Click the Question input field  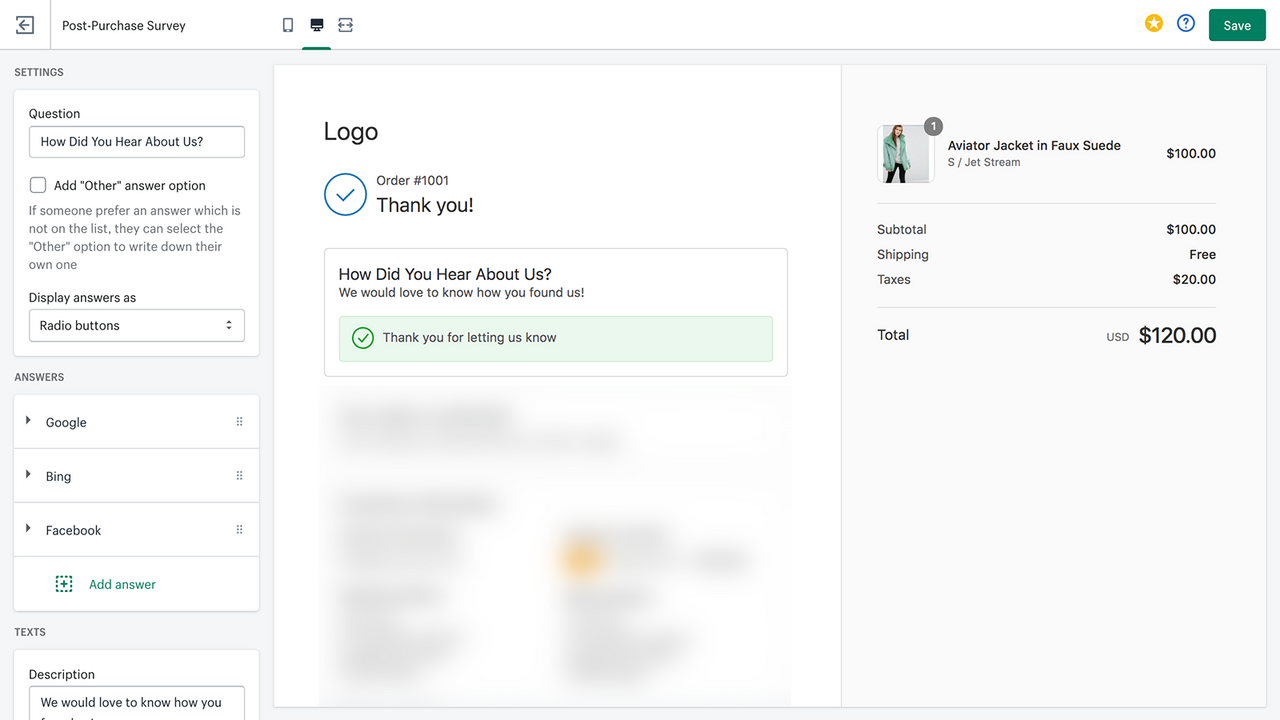click(137, 142)
